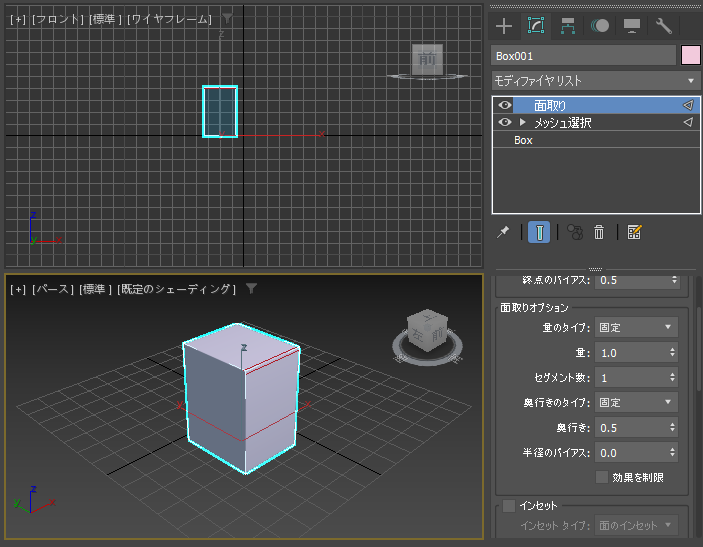The image size is (703, 547).
Task: Adjust the セグメント数 spinner arrows
Action: point(673,378)
